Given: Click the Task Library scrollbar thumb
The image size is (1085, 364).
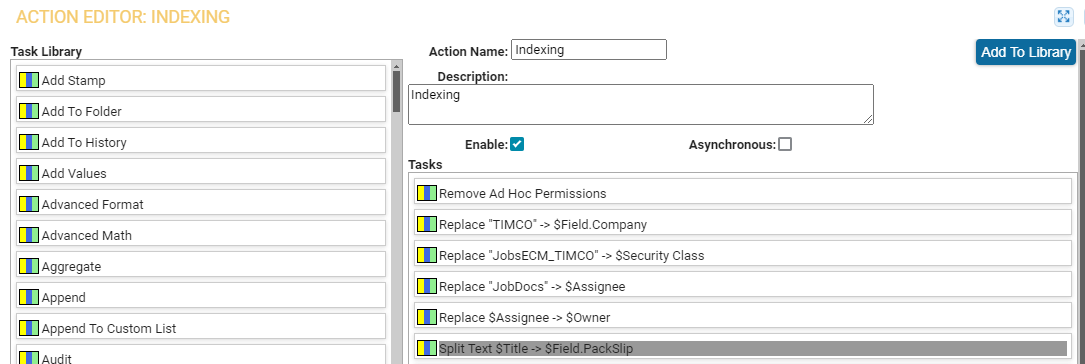Looking at the screenshot, I should pyautogui.click(x=396, y=91).
